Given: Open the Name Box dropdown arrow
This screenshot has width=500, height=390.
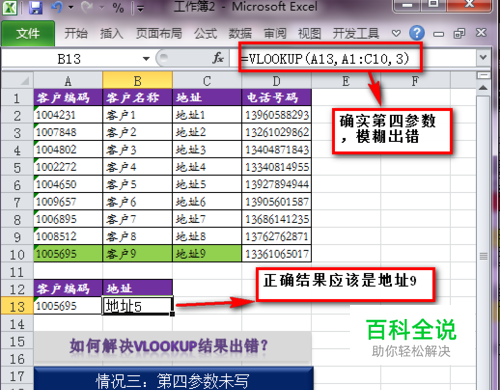Looking at the screenshot, I should point(146,59).
